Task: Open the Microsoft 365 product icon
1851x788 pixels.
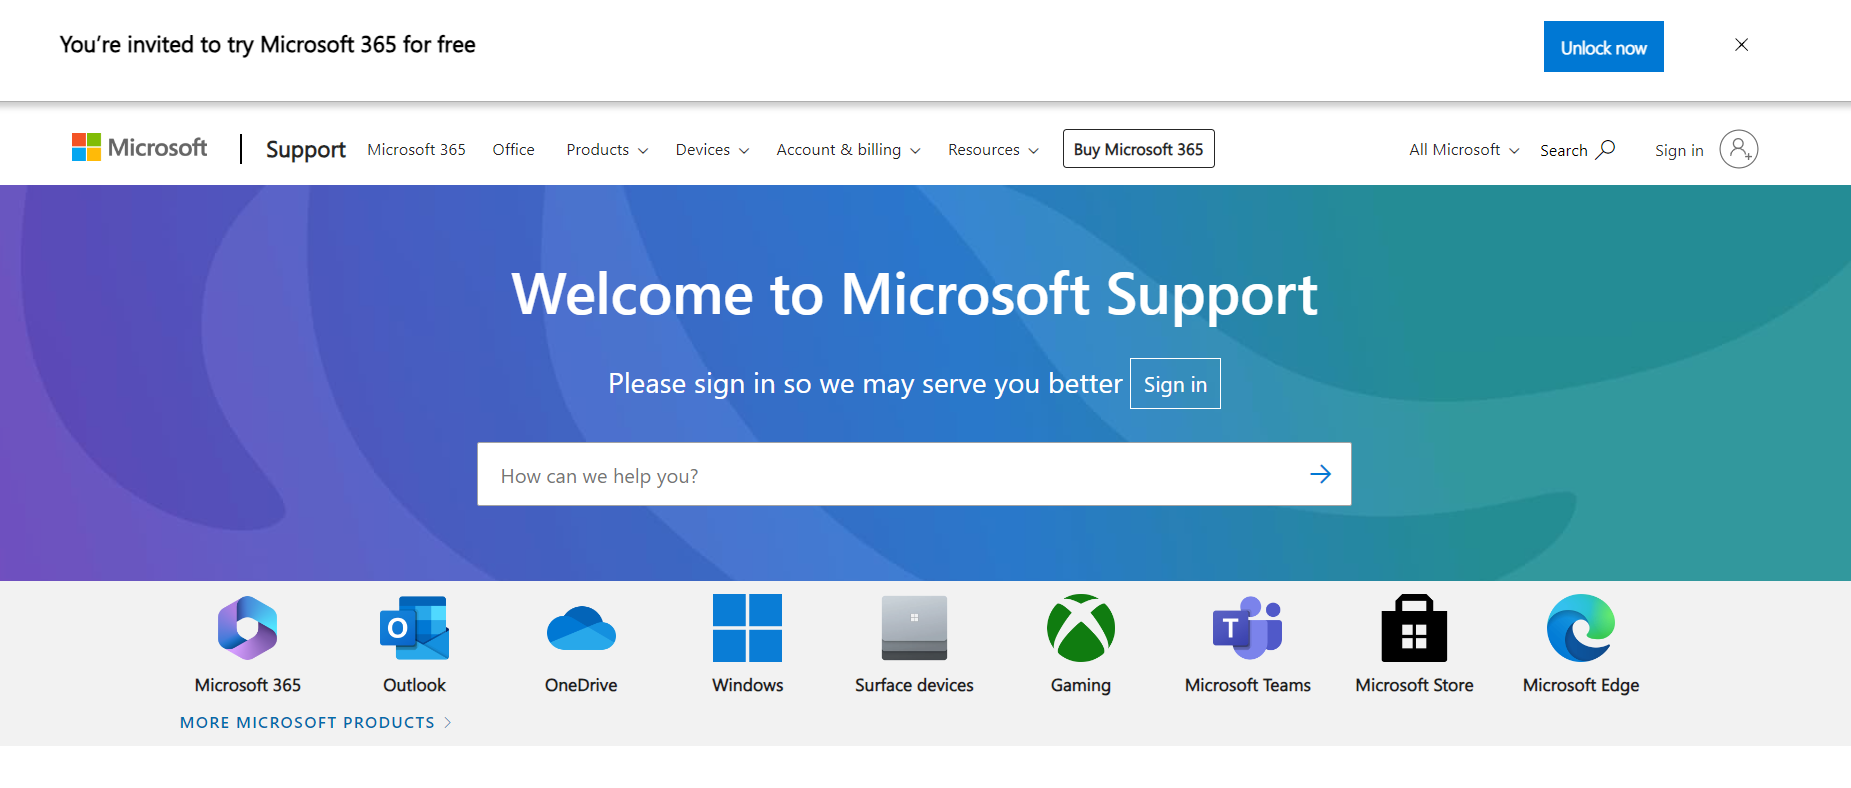Action: (x=247, y=628)
